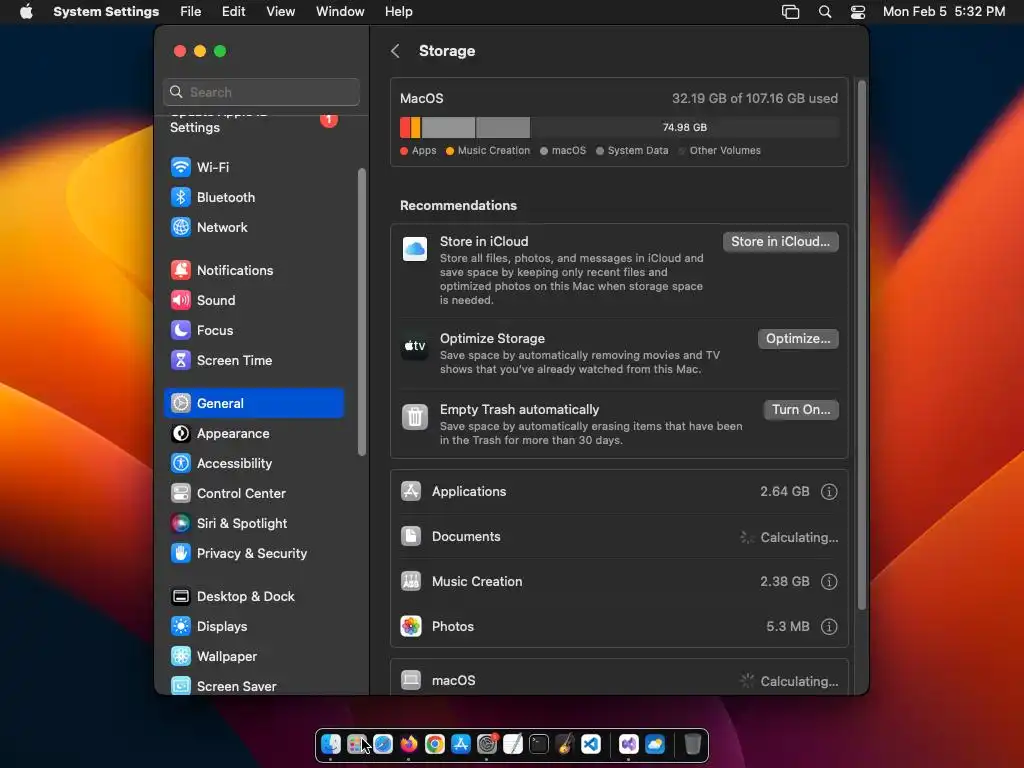1024x768 pixels.
Task: Open Visual Studio Code from Dock
Action: pos(591,744)
